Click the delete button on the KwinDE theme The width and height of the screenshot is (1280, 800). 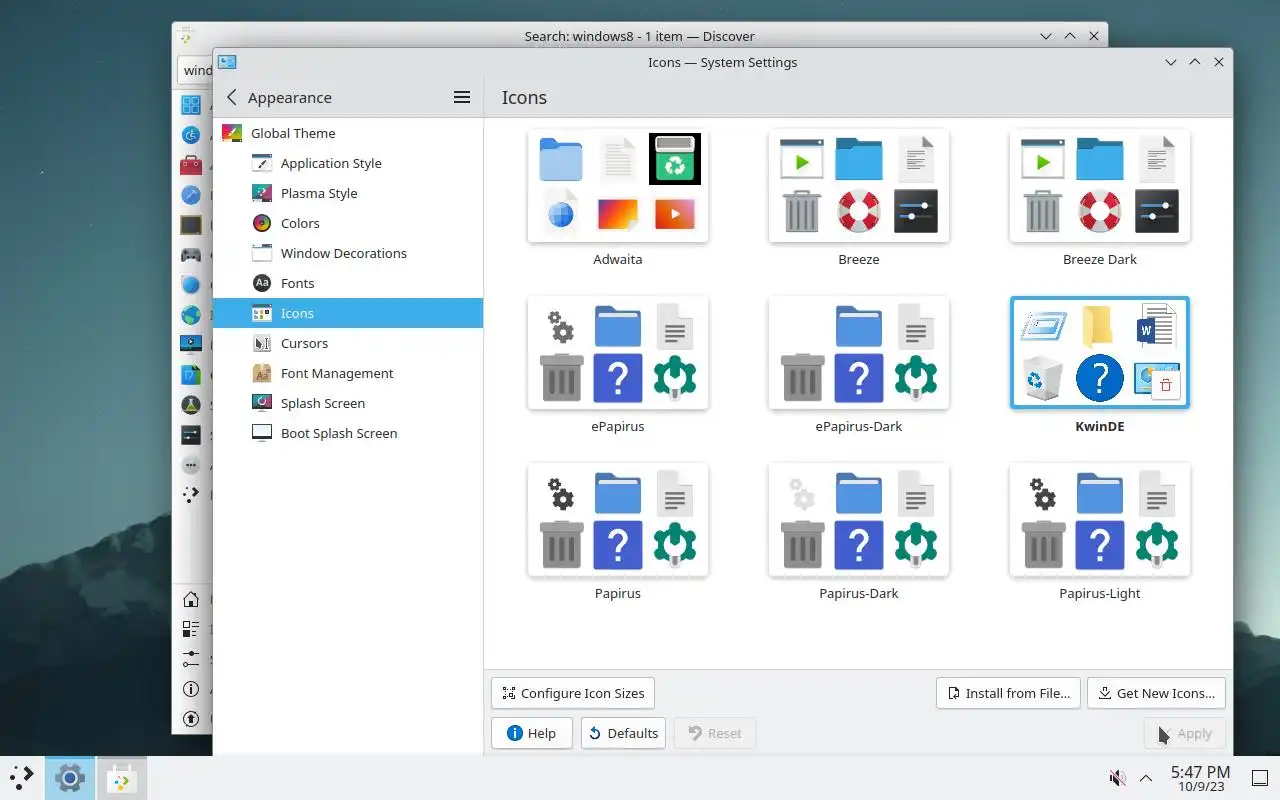1166,385
